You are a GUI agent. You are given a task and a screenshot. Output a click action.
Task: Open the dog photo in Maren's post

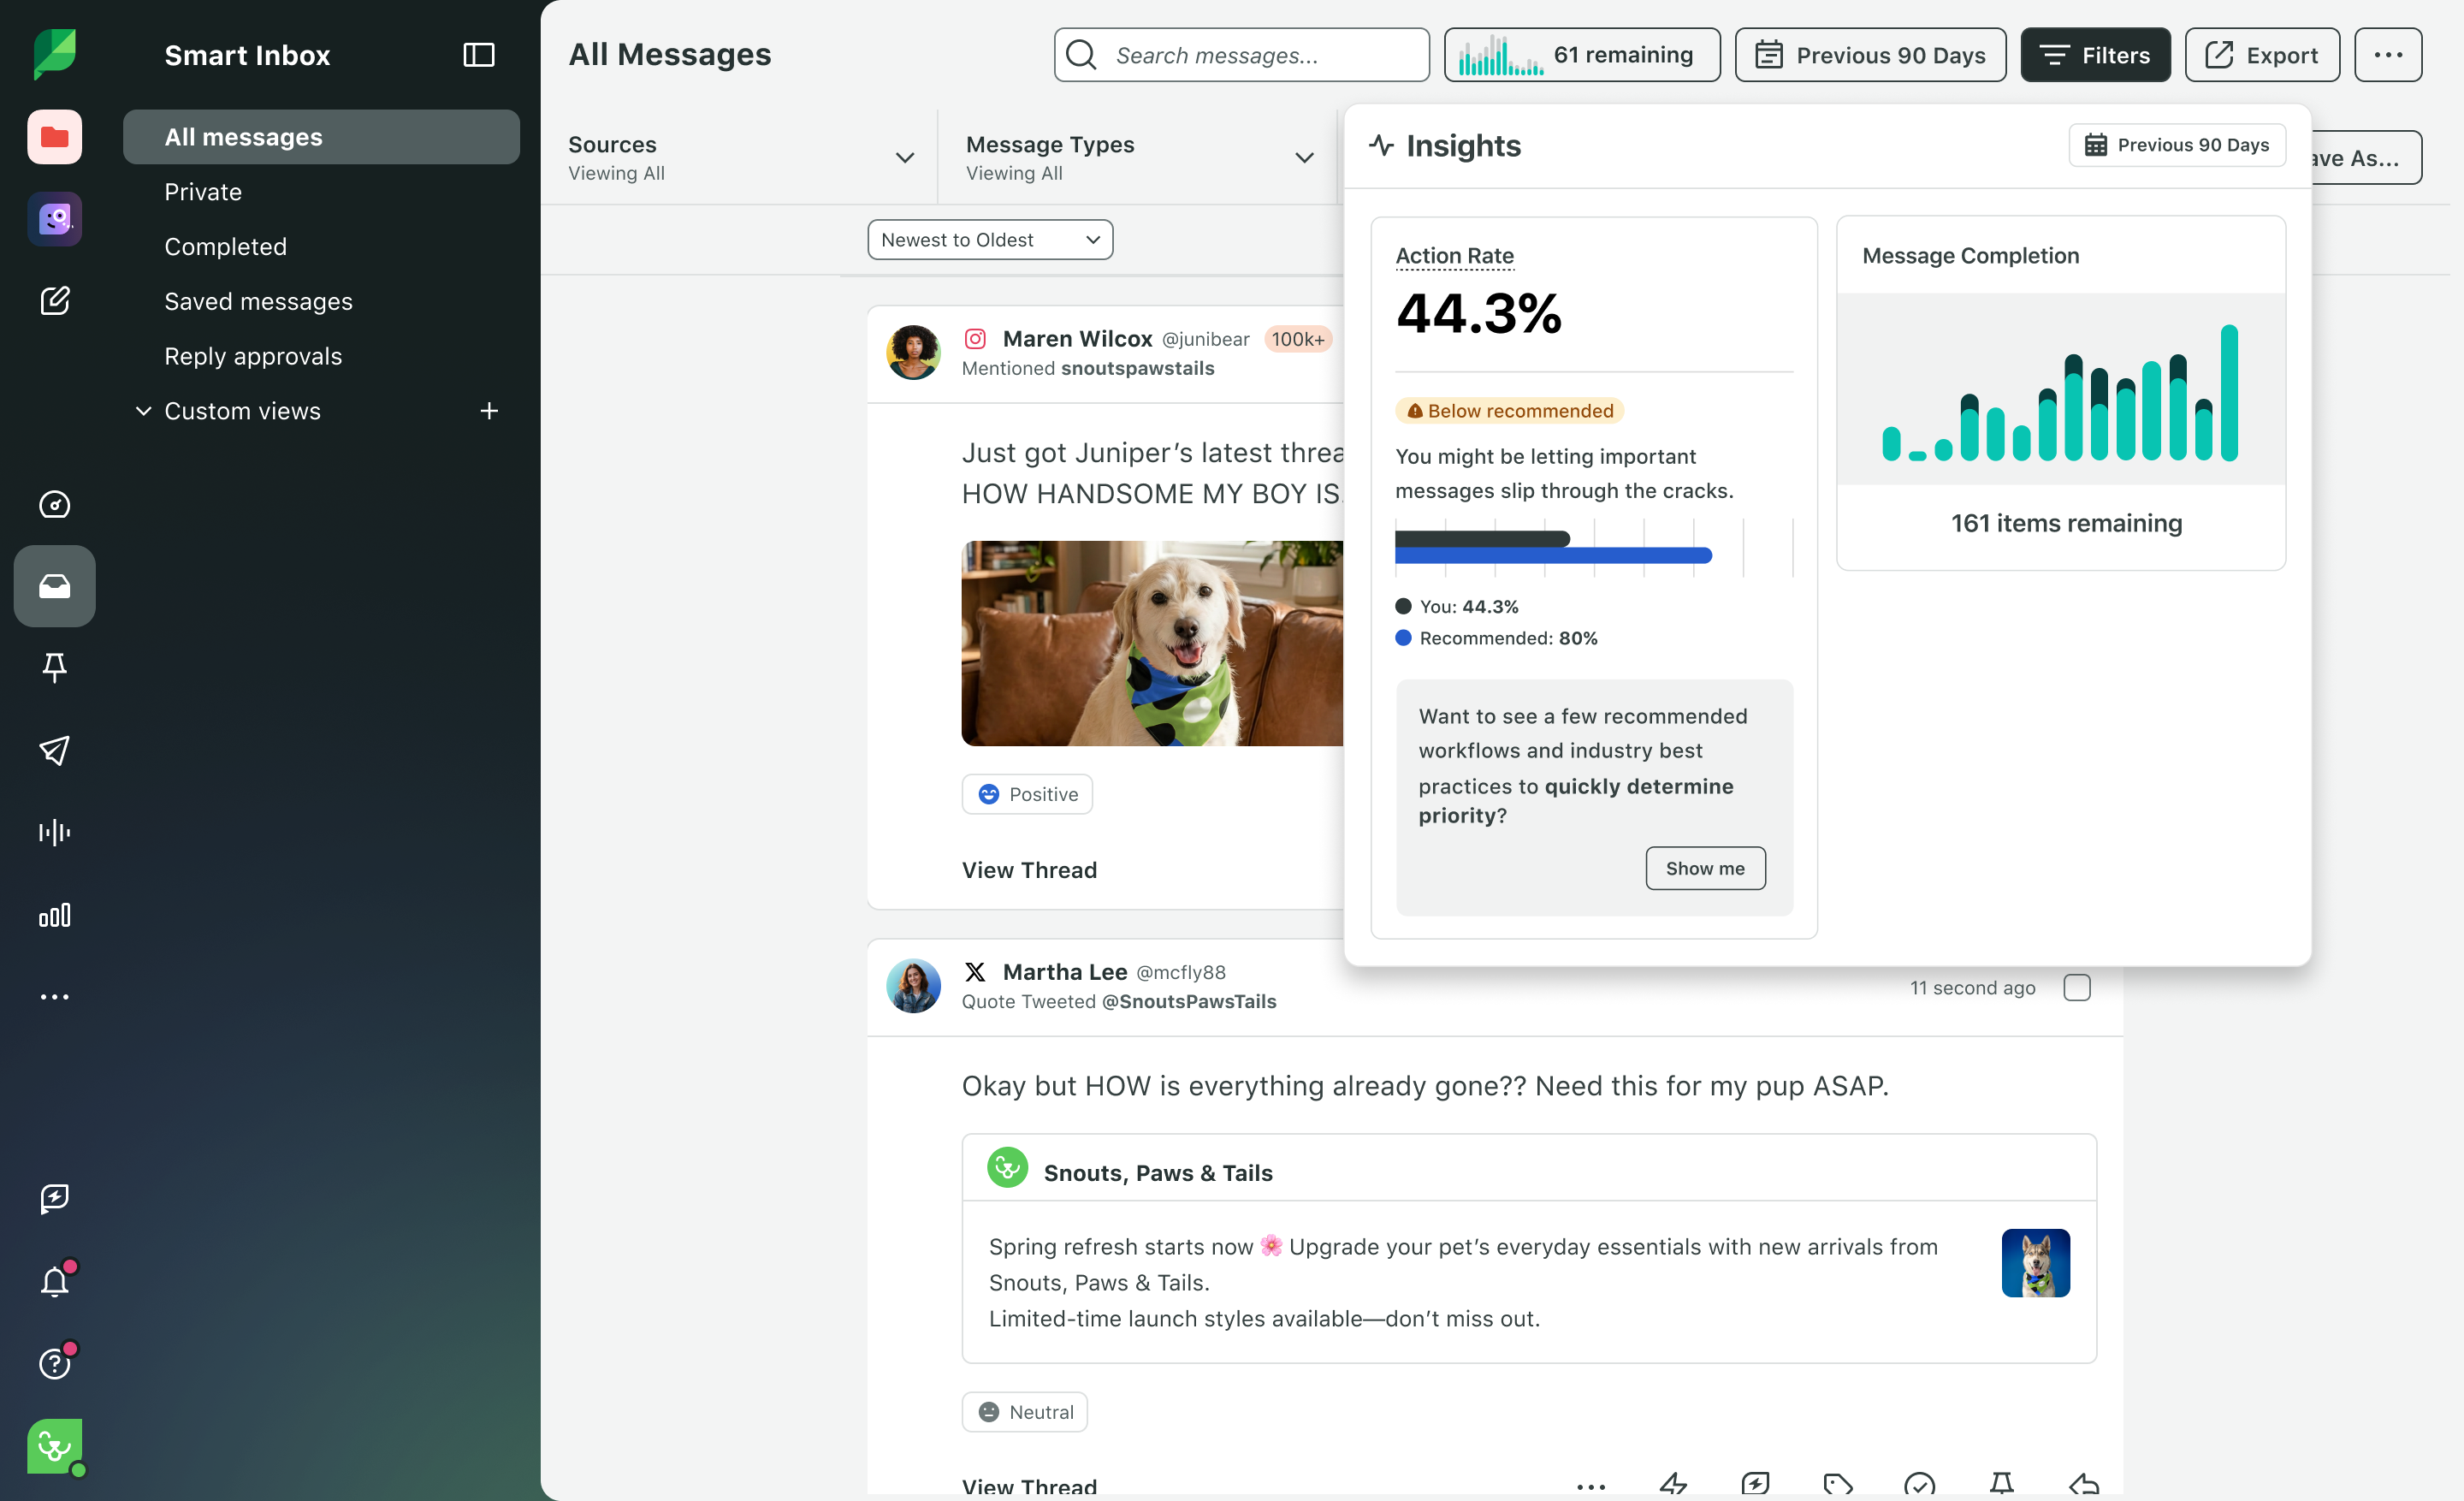(x=1152, y=644)
